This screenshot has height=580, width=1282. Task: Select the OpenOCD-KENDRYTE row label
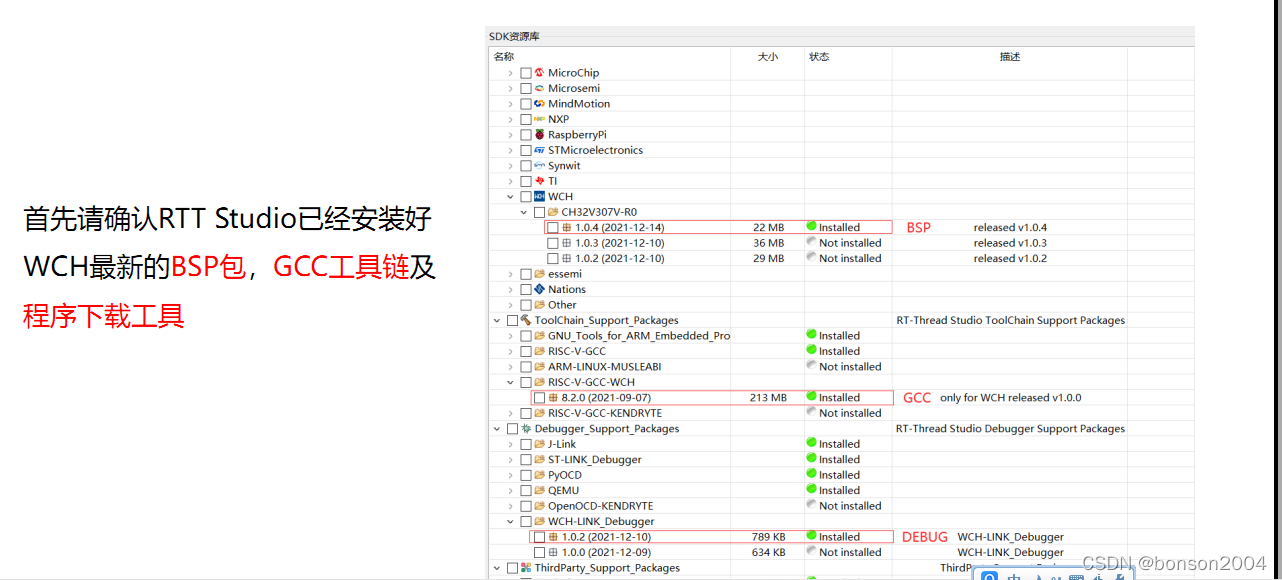click(x=600, y=506)
